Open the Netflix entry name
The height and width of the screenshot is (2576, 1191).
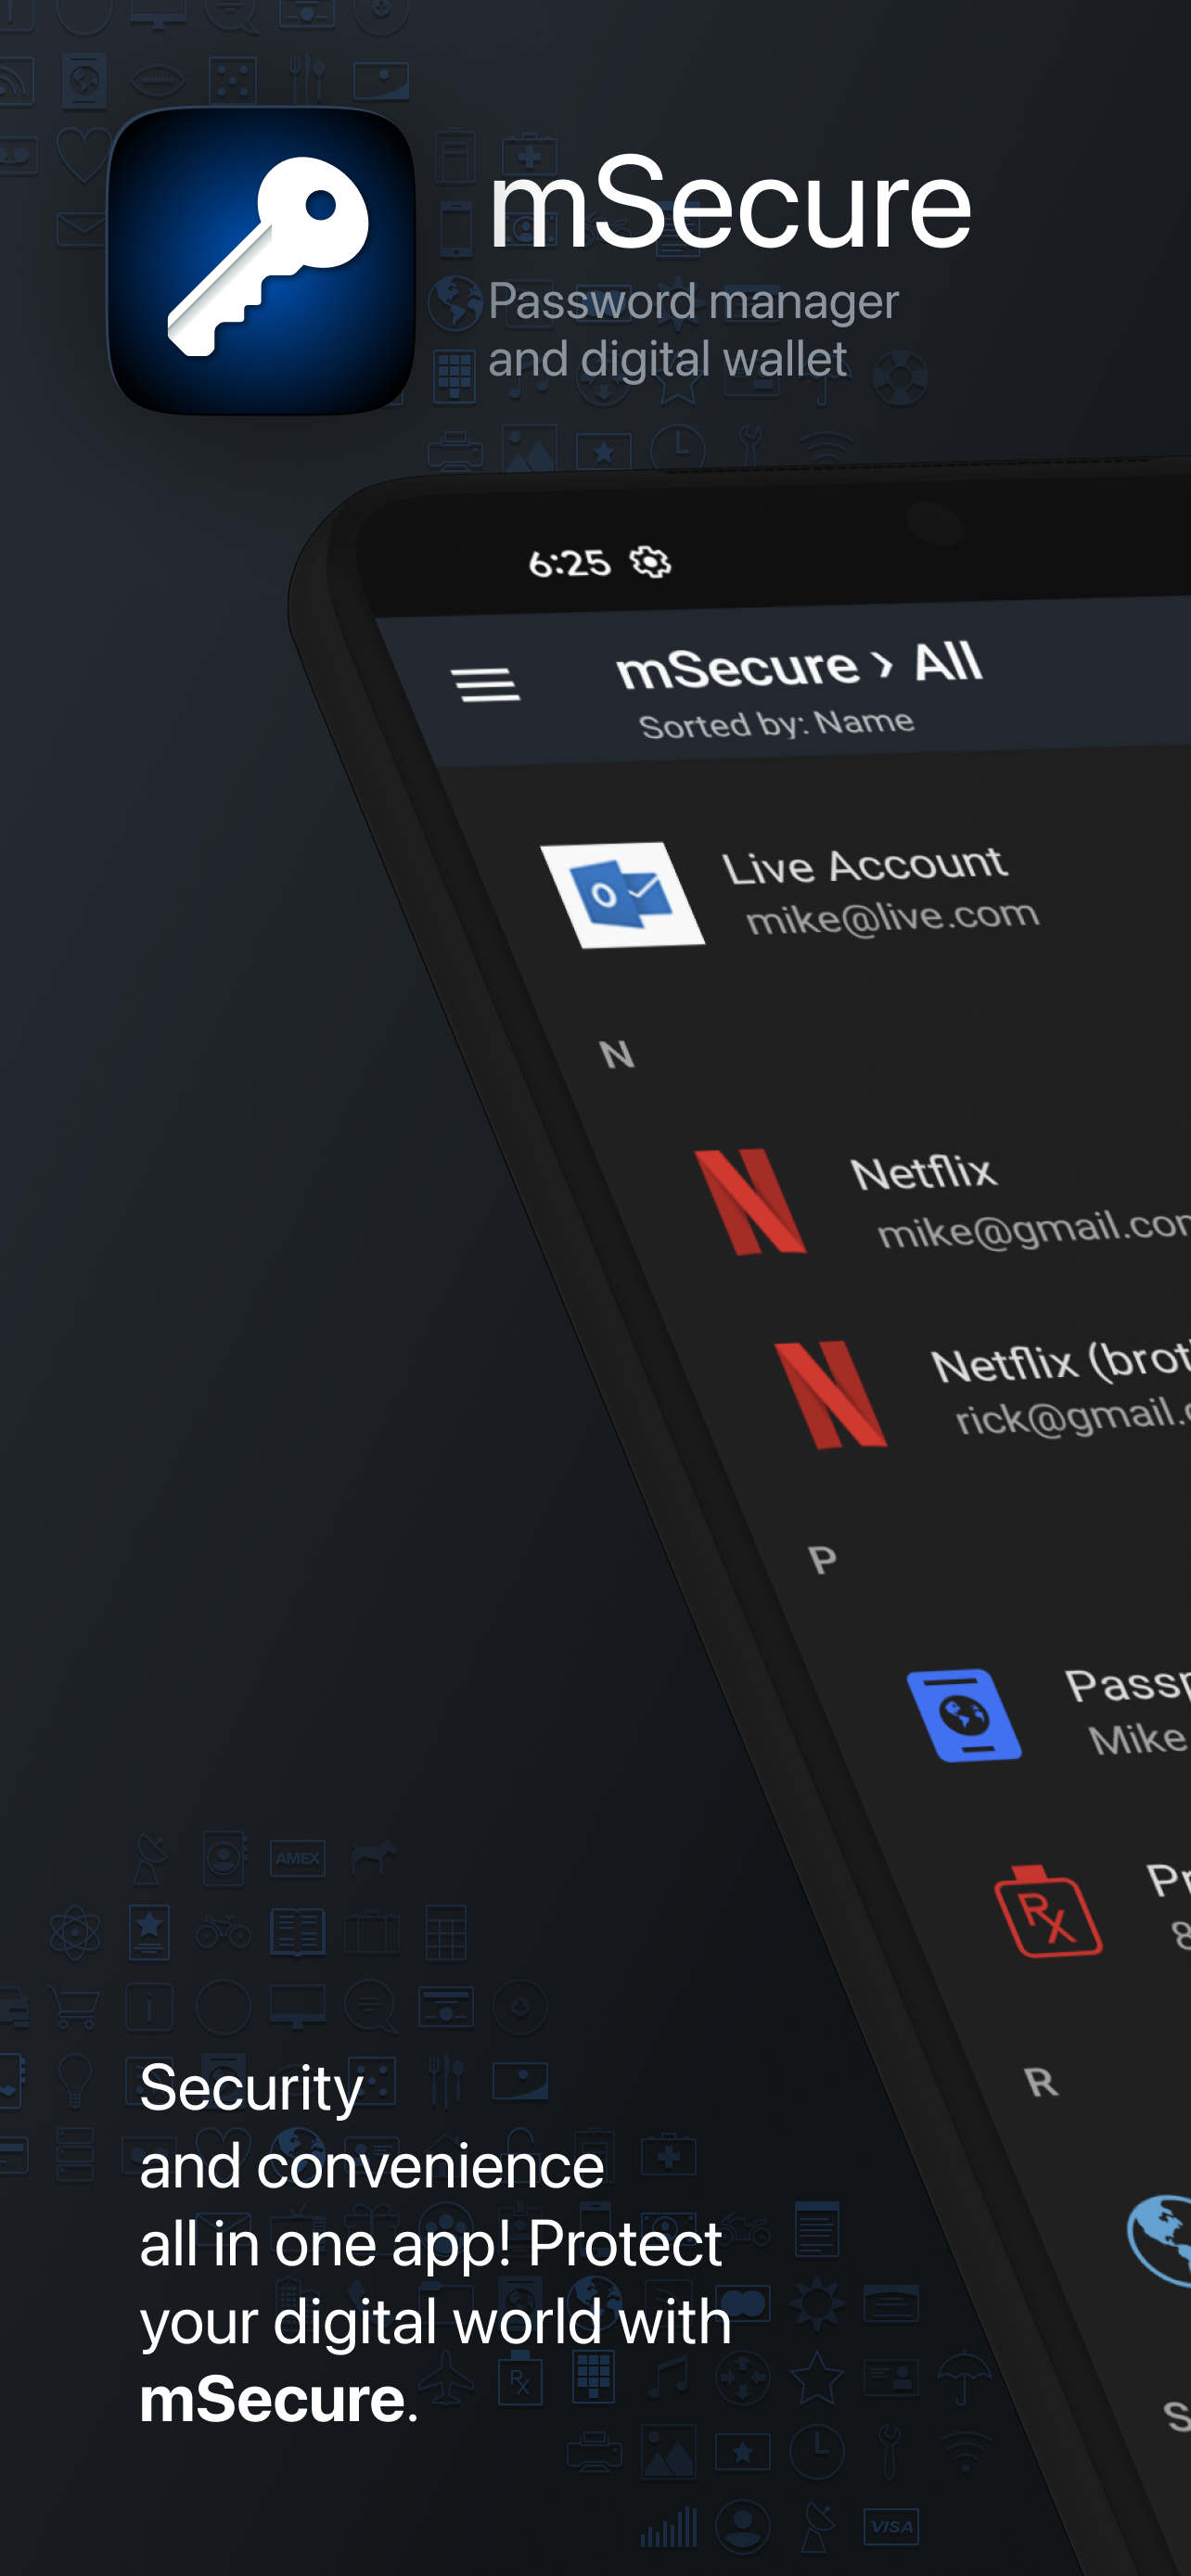[923, 1172]
